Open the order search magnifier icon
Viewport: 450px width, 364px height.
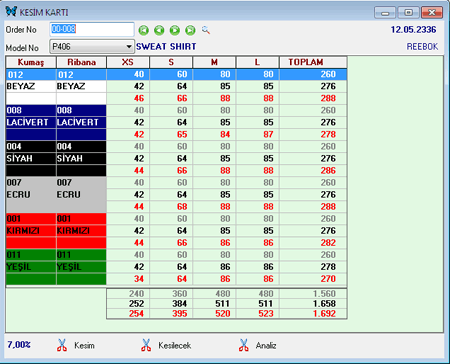(206, 30)
